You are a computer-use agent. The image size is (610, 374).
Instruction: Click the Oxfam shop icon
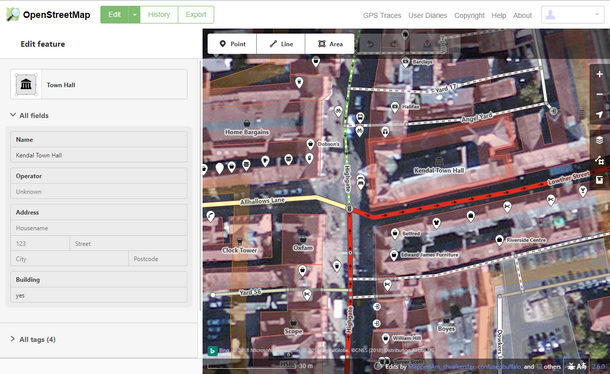pyautogui.click(x=303, y=239)
